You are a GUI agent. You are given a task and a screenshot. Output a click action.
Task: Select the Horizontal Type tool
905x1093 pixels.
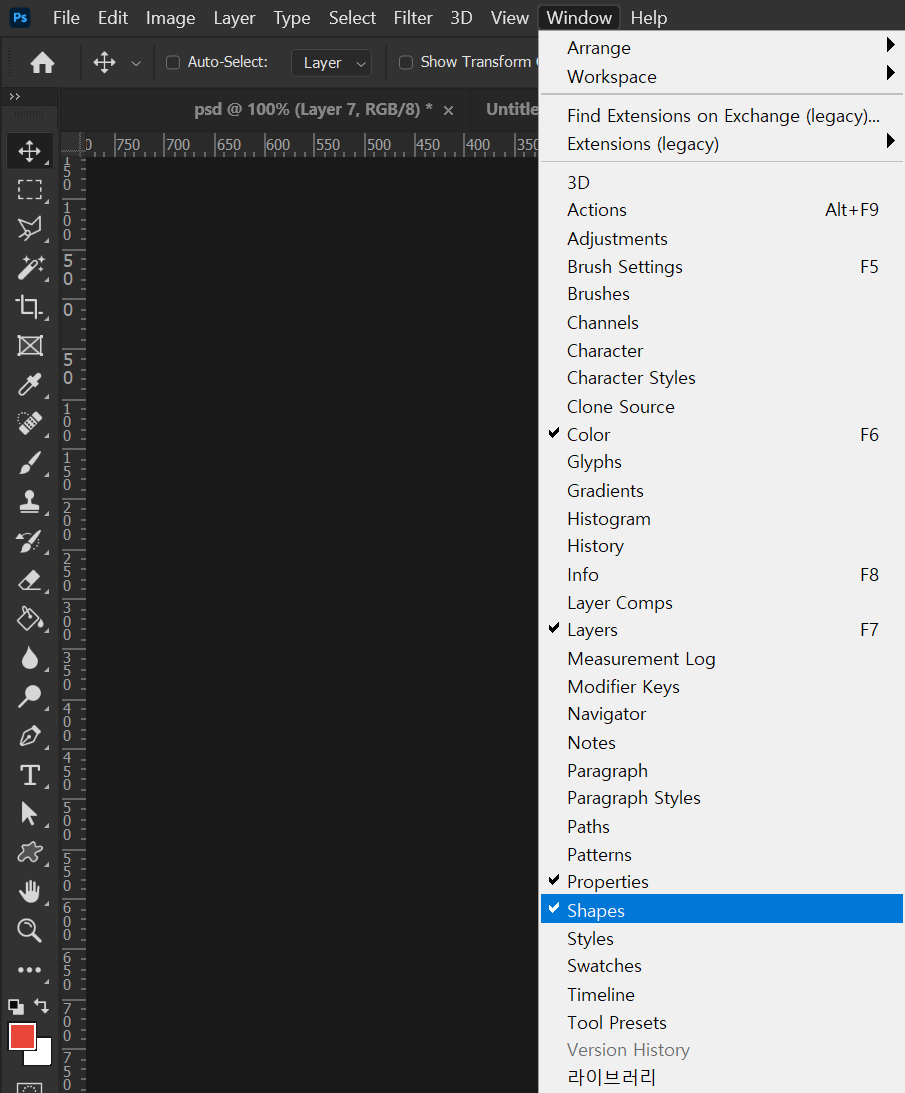(29, 774)
